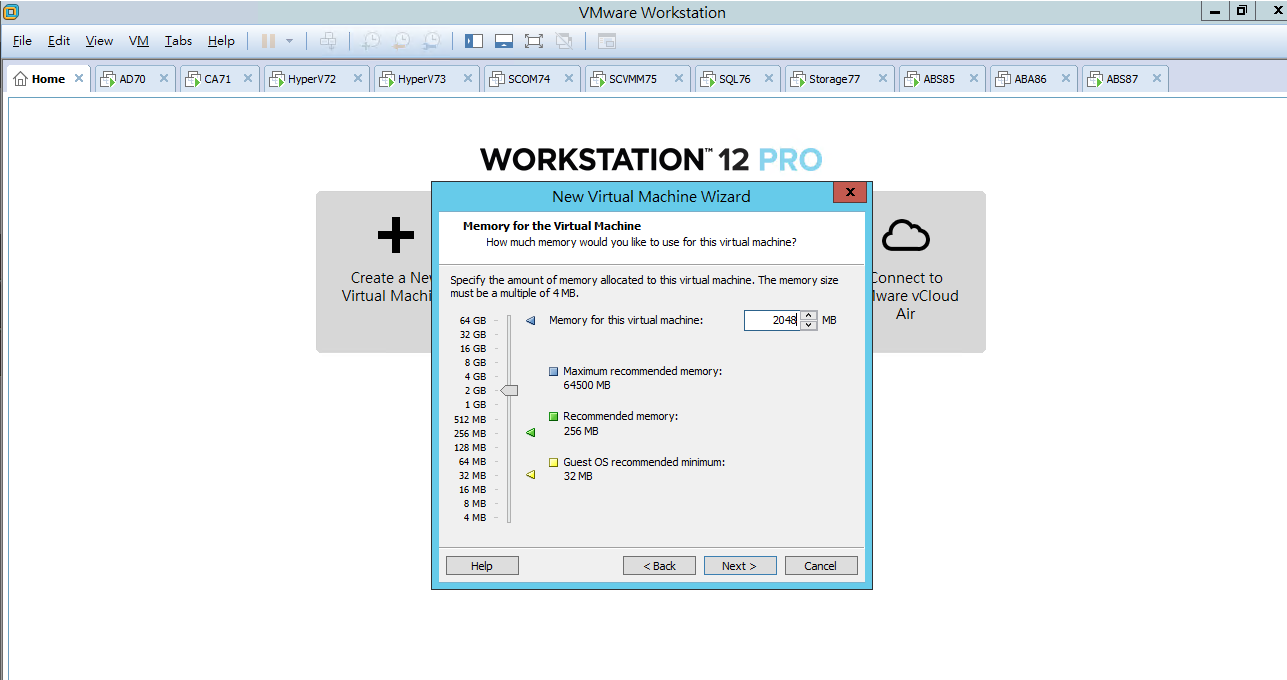
Task: Click the revert to snapshot icon
Action: click(x=401, y=41)
